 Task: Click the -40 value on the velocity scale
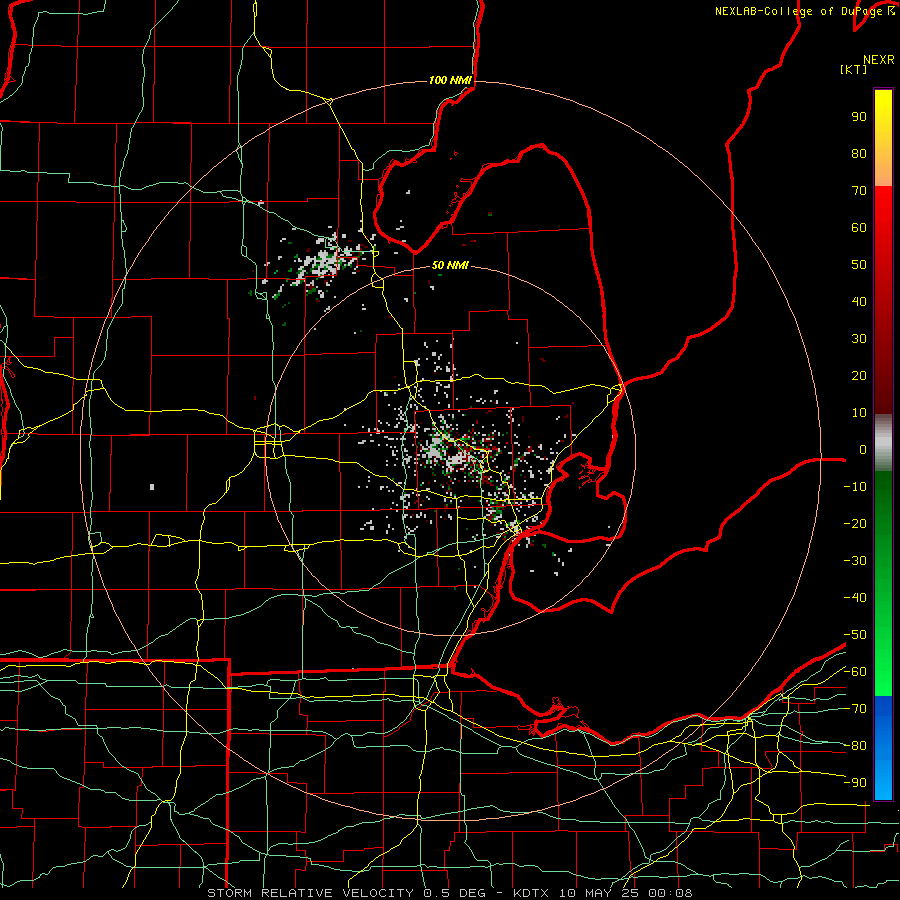coord(855,598)
